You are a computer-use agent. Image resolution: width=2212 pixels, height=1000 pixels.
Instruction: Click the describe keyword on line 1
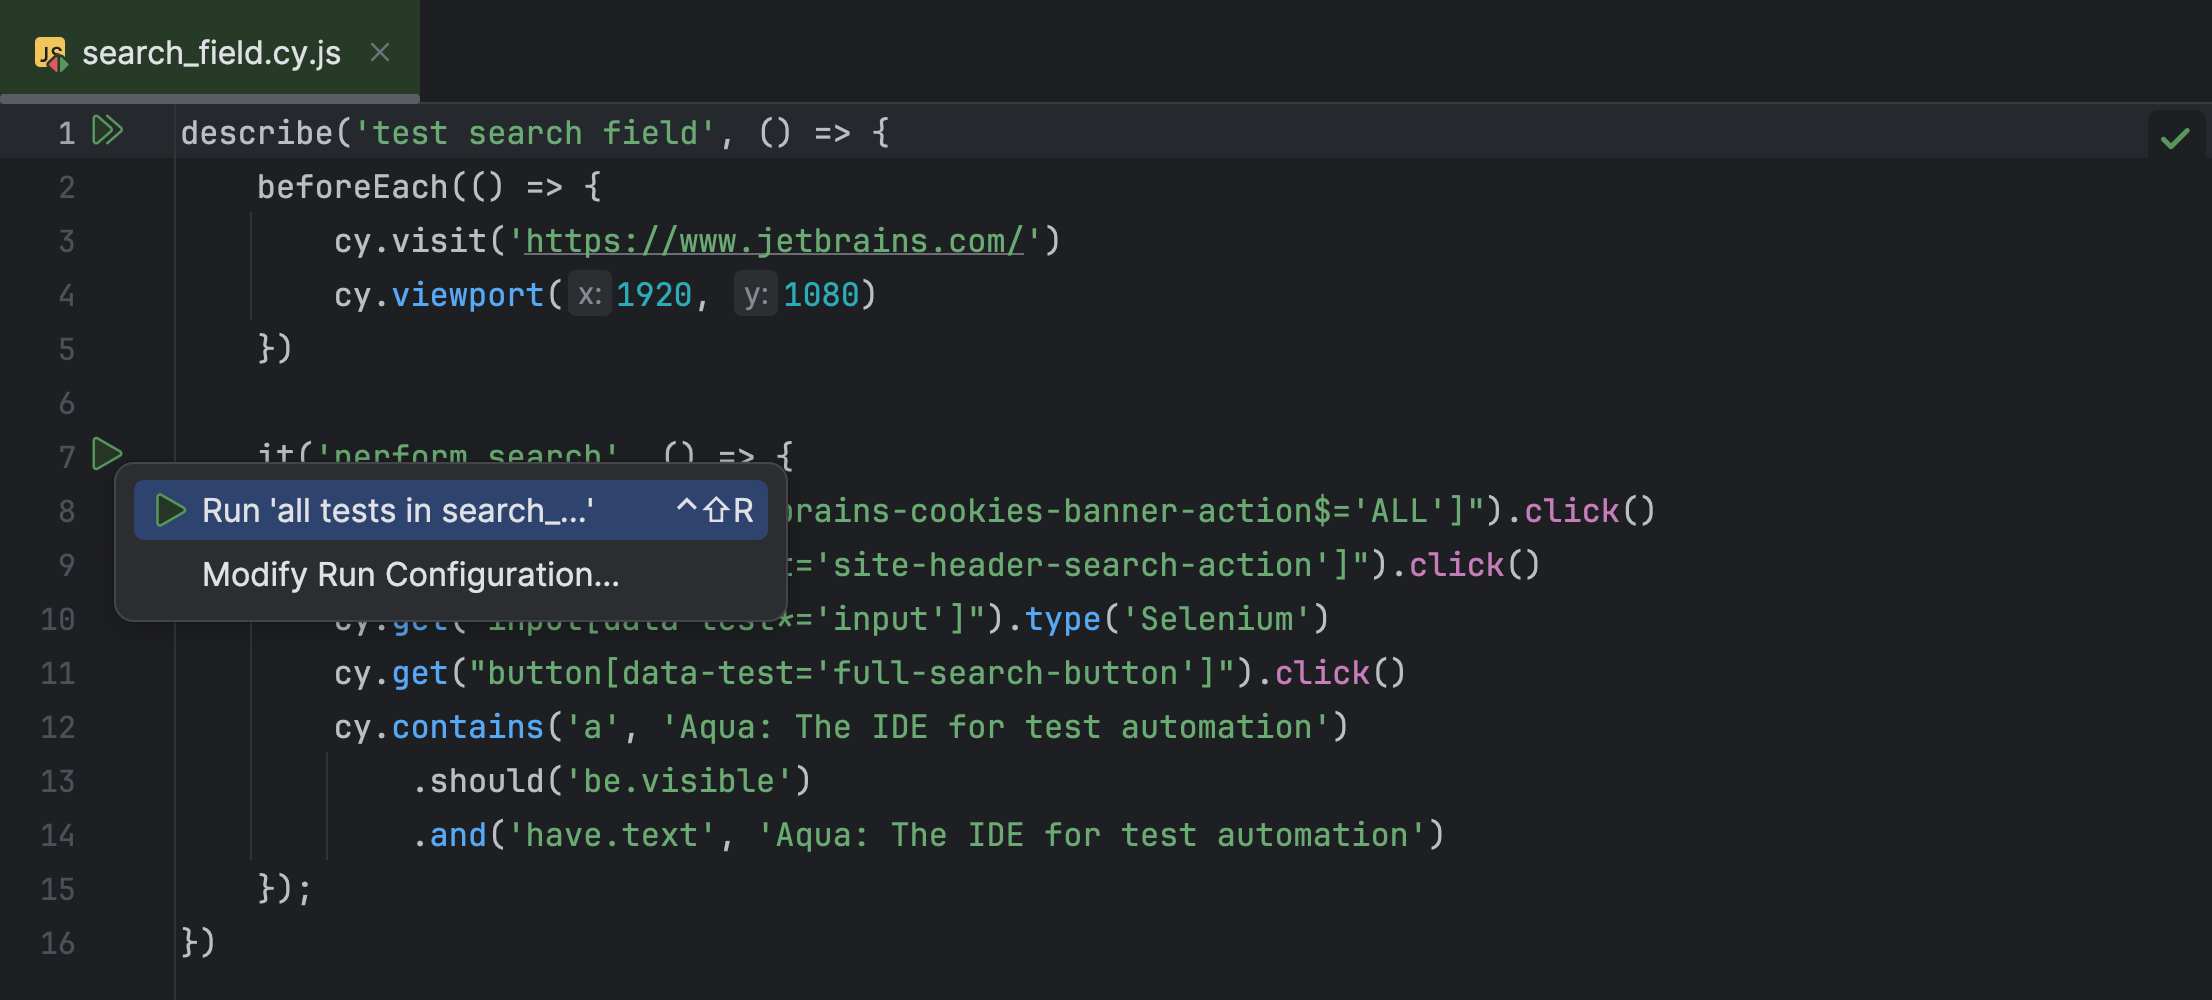point(258,131)
